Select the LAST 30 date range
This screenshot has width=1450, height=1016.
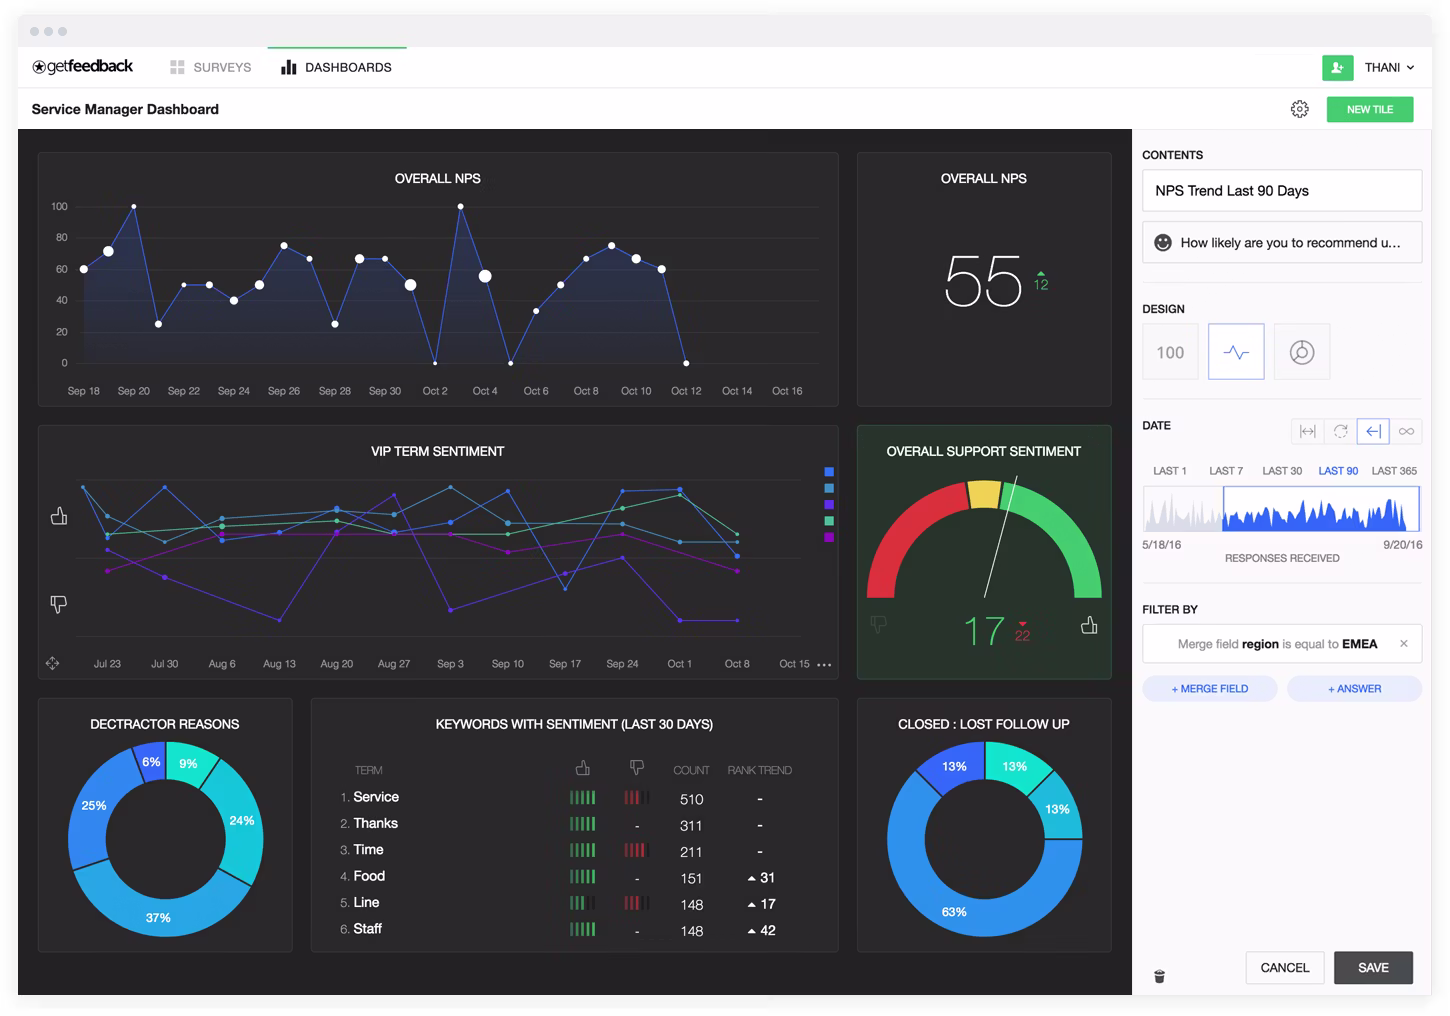pyautogui.click(x=1282, y=471)
